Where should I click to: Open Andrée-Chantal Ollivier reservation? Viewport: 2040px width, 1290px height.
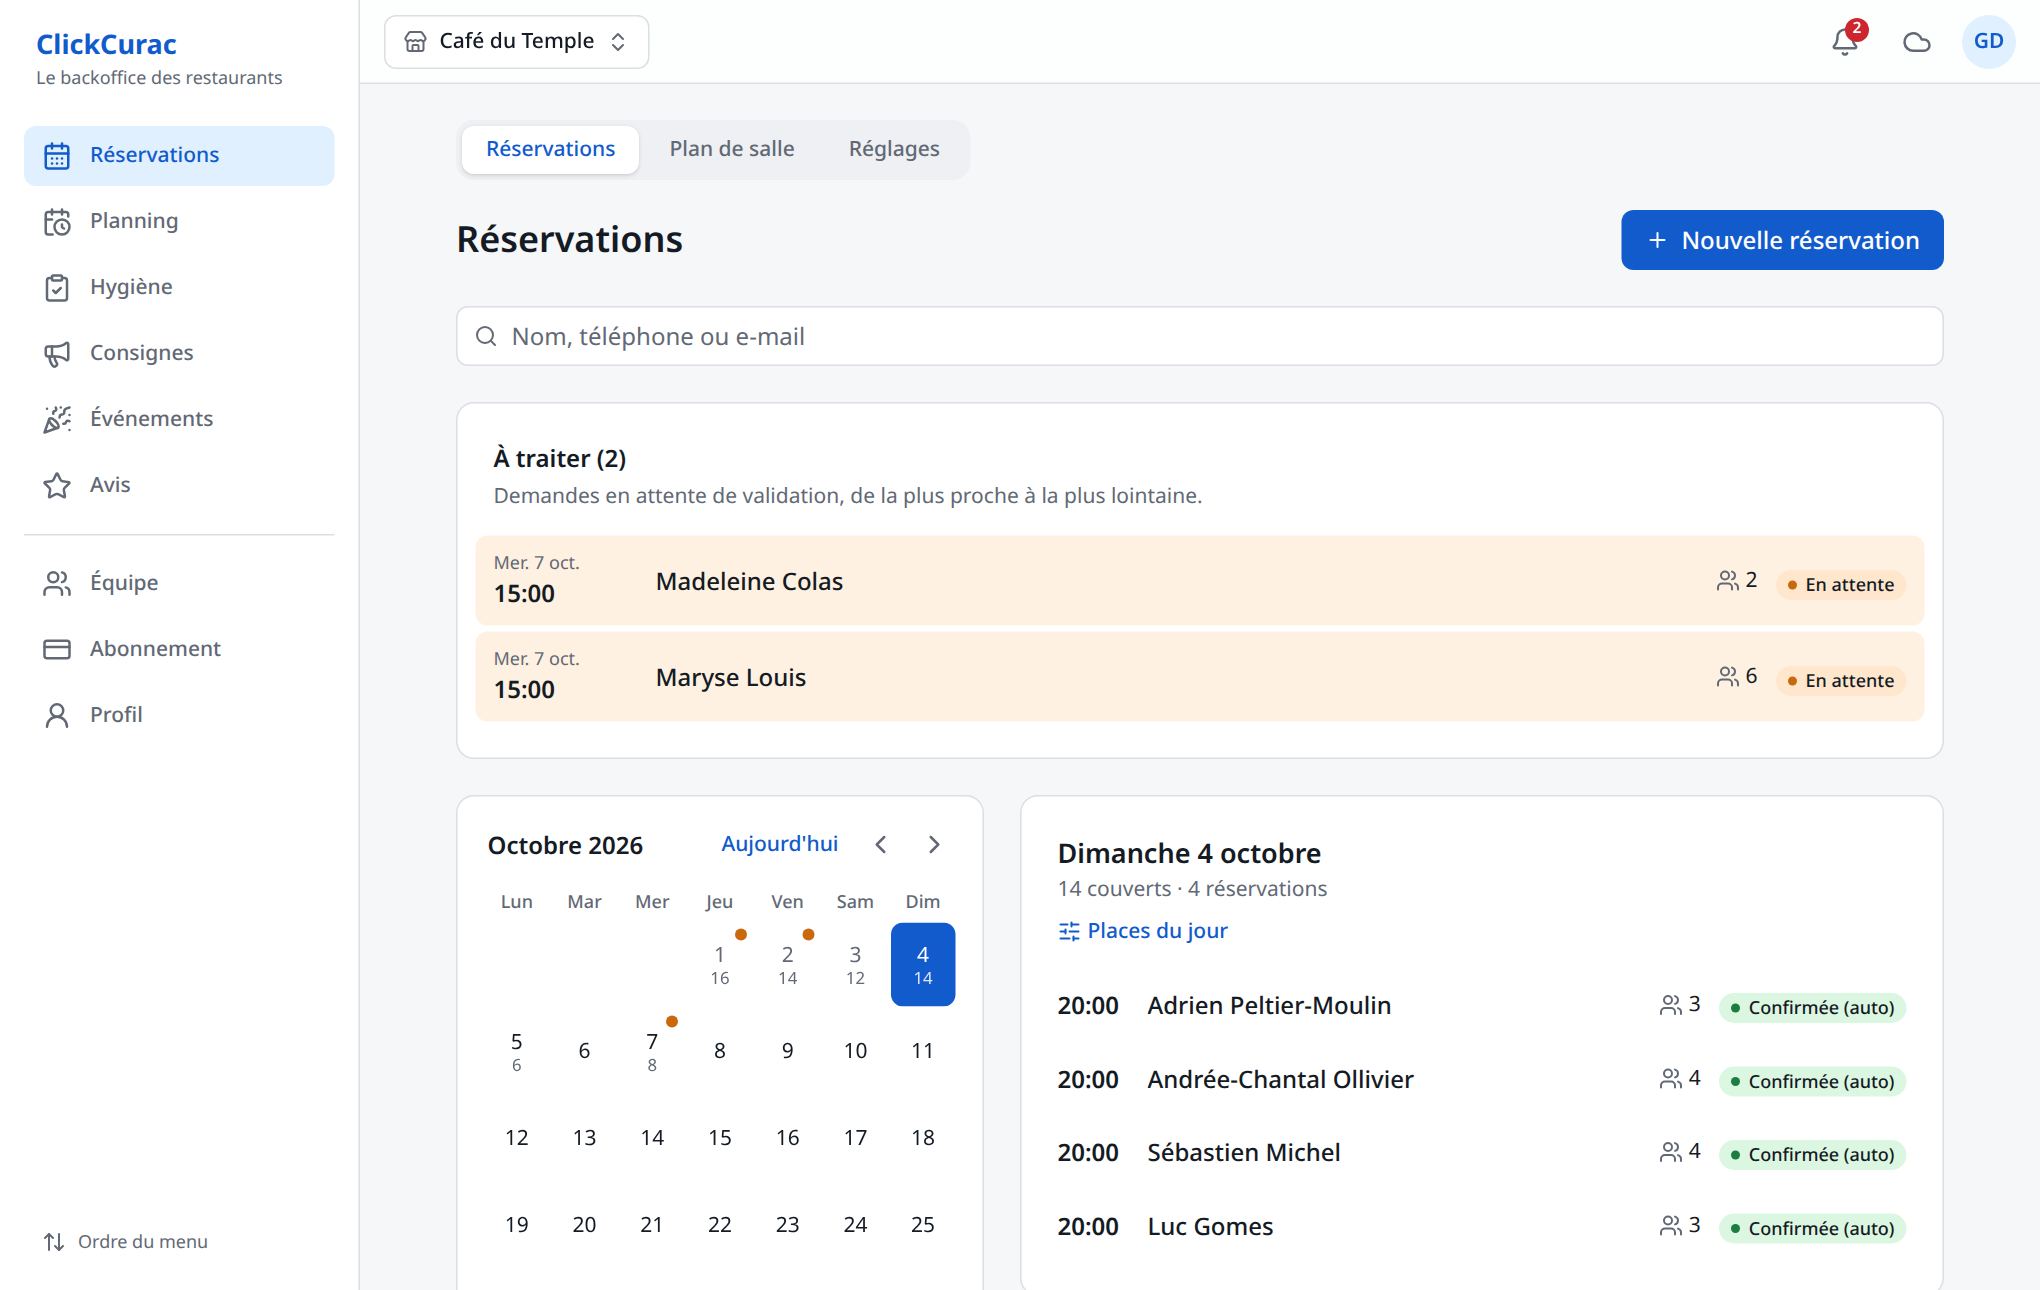[x=1481, y=1080]
